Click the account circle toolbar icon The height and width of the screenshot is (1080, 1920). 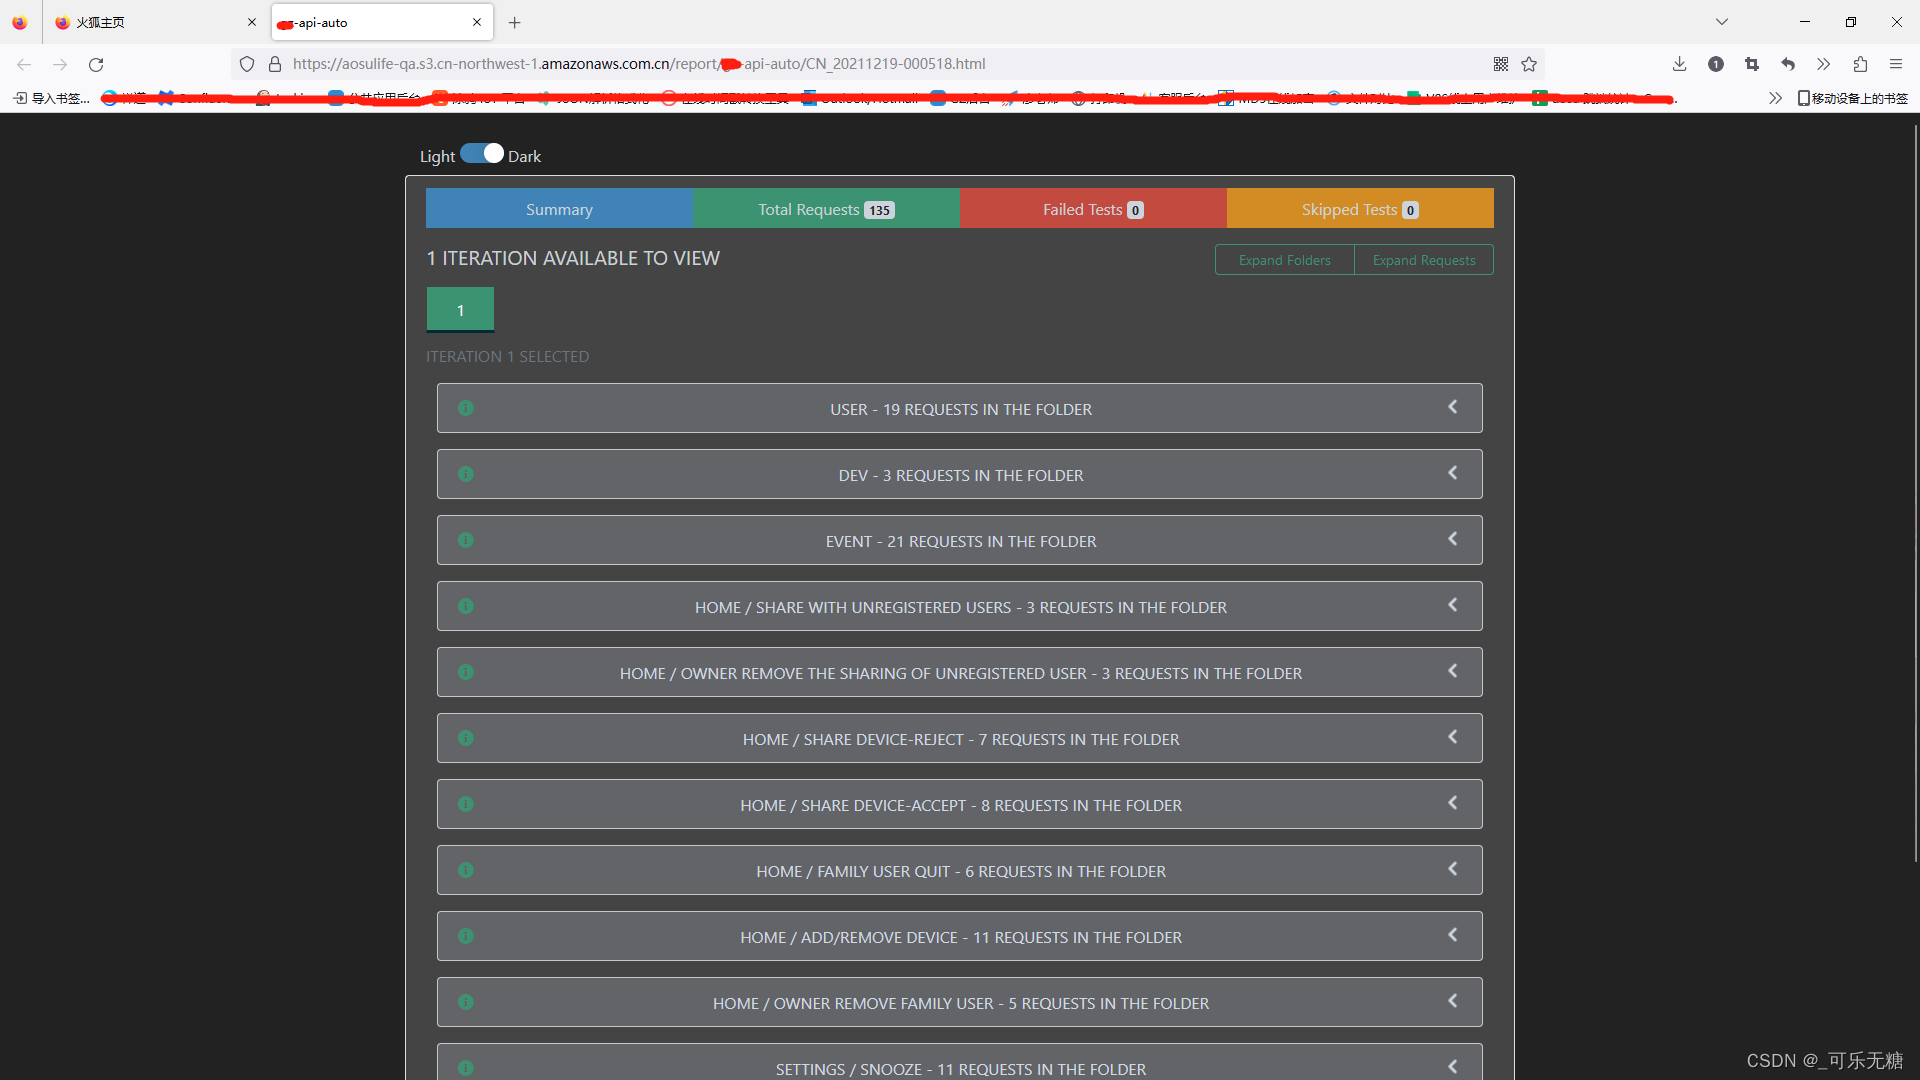click(1716, 64)
